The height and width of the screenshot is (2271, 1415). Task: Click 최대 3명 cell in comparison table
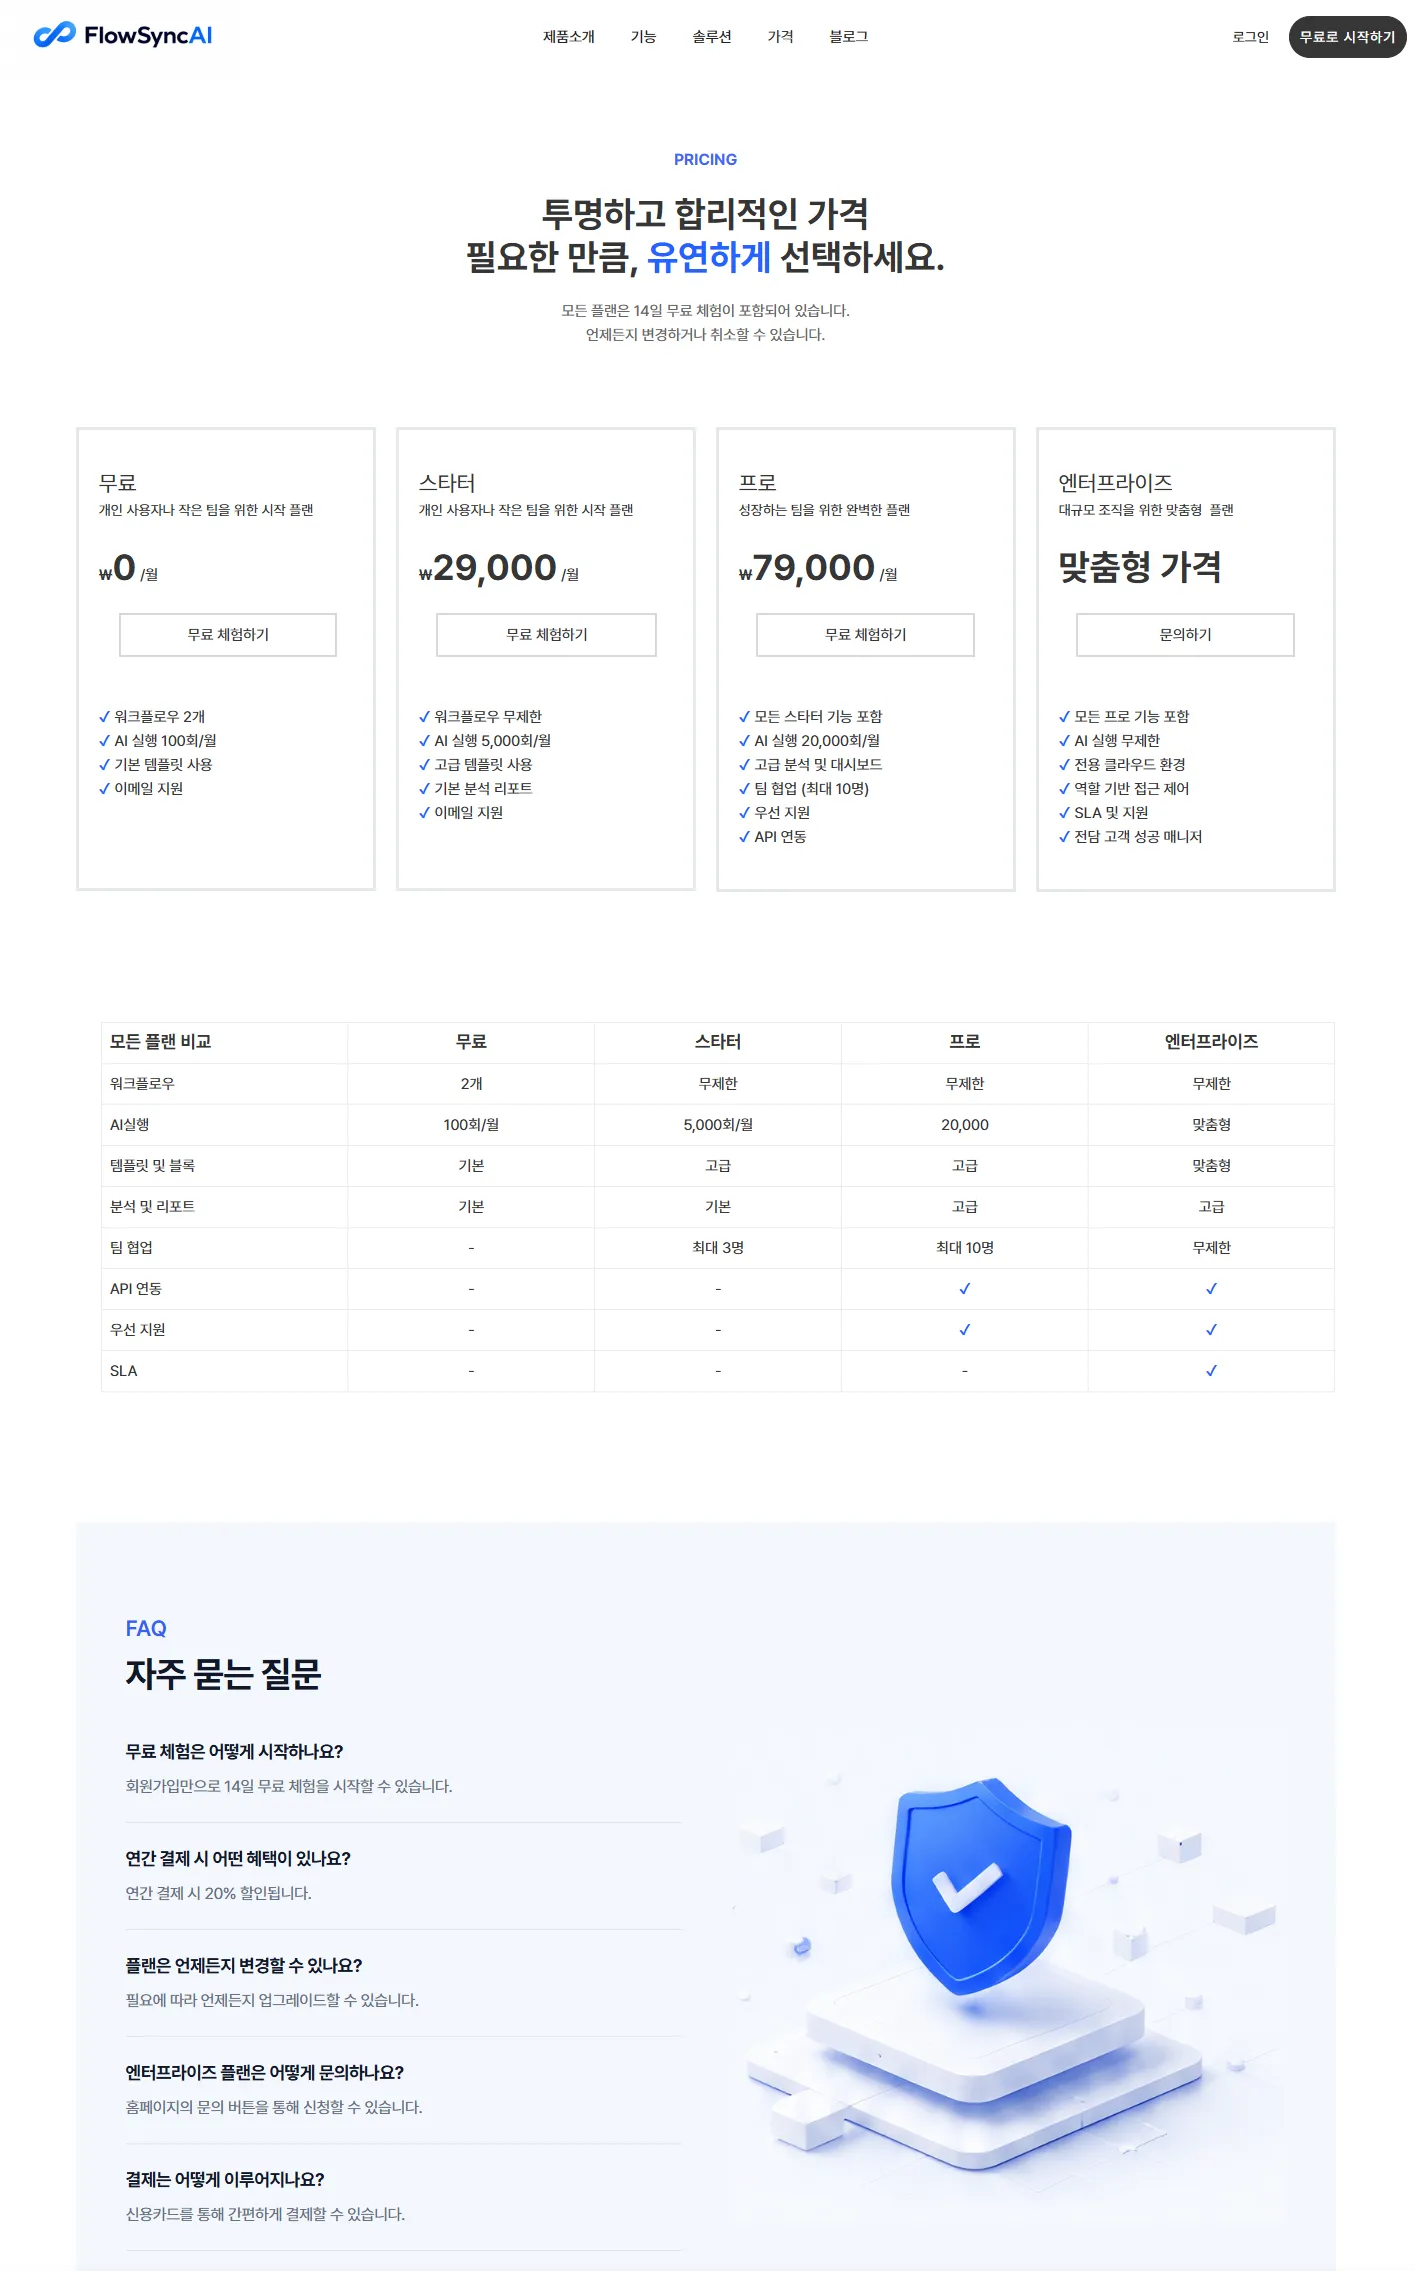click(718, 1248)
